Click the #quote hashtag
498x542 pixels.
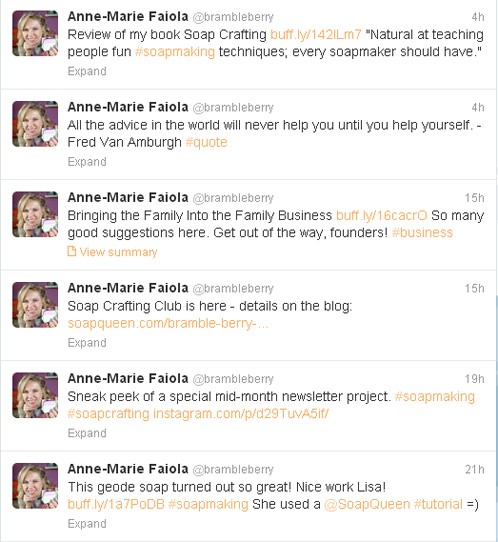pyautogui.click(x=206, y=142)
